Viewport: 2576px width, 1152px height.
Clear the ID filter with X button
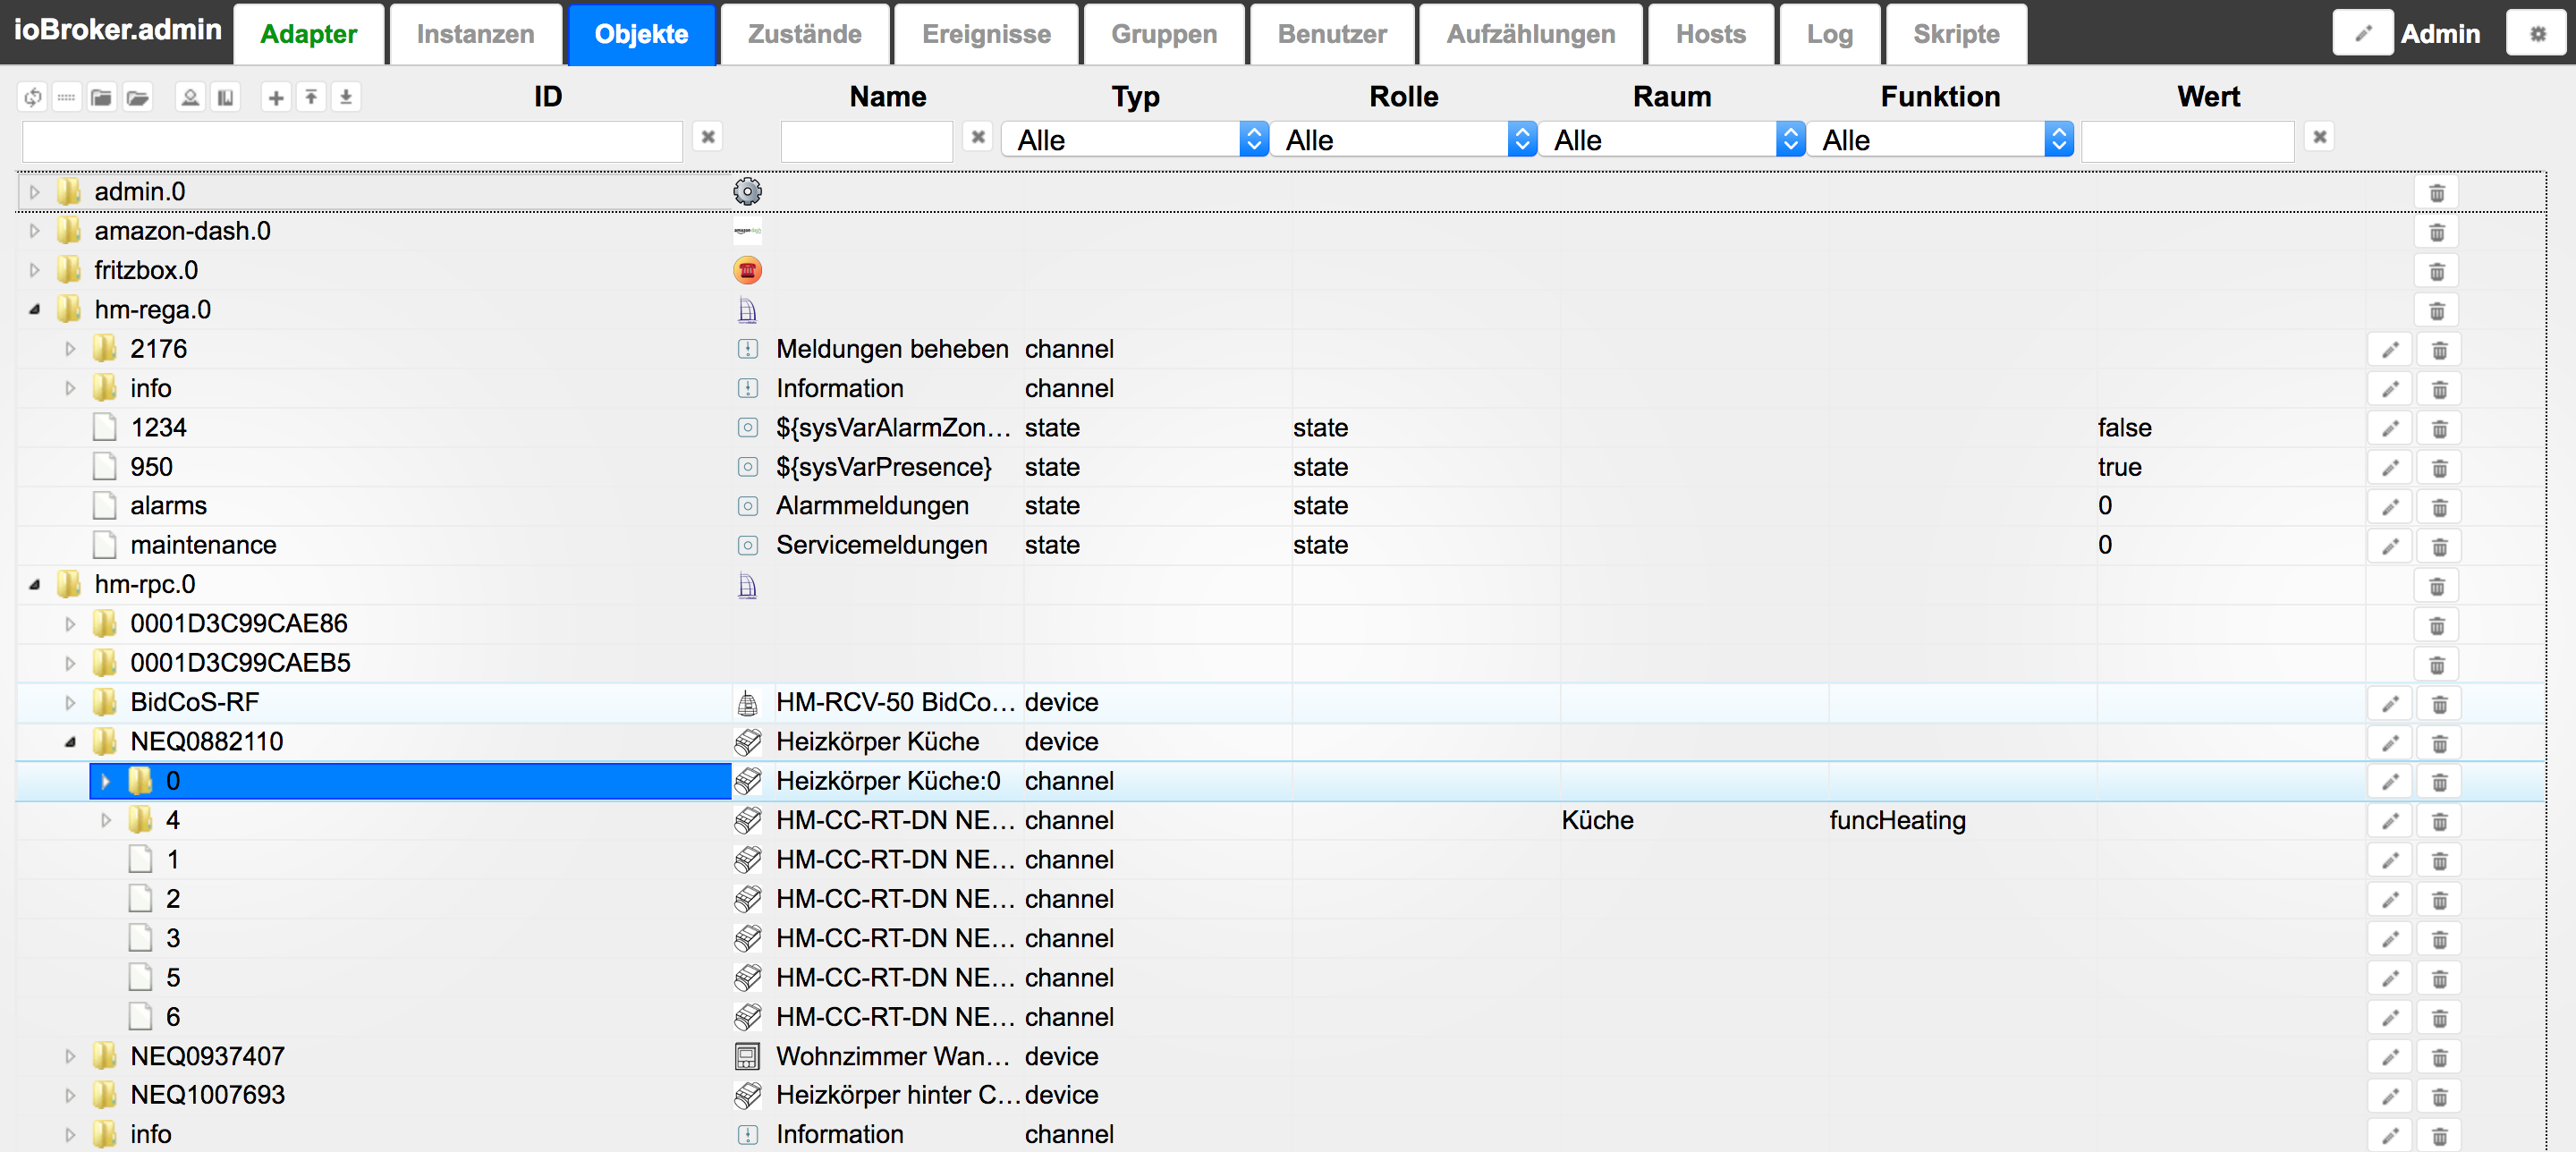coord(708,137)
